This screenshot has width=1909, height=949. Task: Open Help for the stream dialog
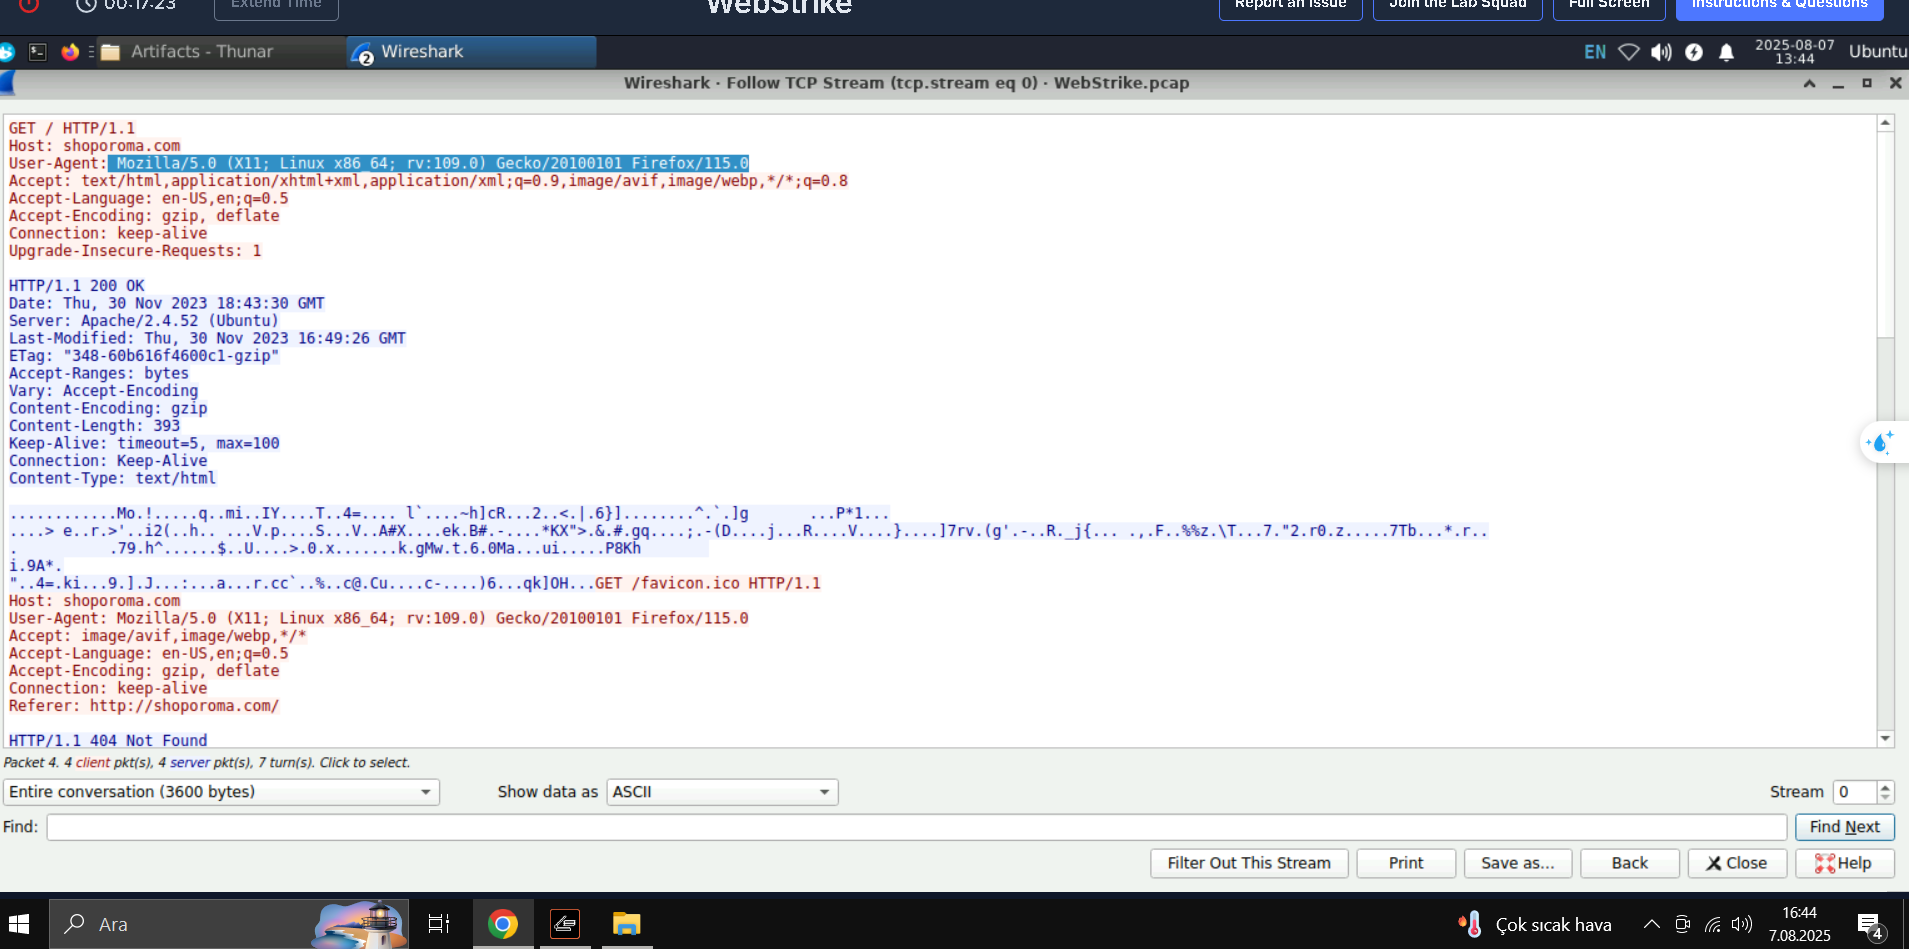point(1844,863)
